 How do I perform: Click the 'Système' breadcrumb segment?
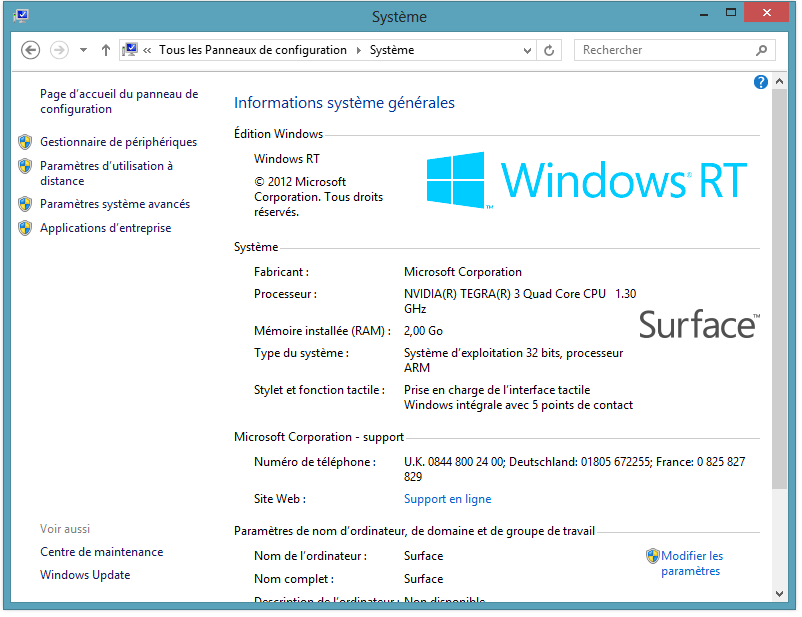(392, 50)
